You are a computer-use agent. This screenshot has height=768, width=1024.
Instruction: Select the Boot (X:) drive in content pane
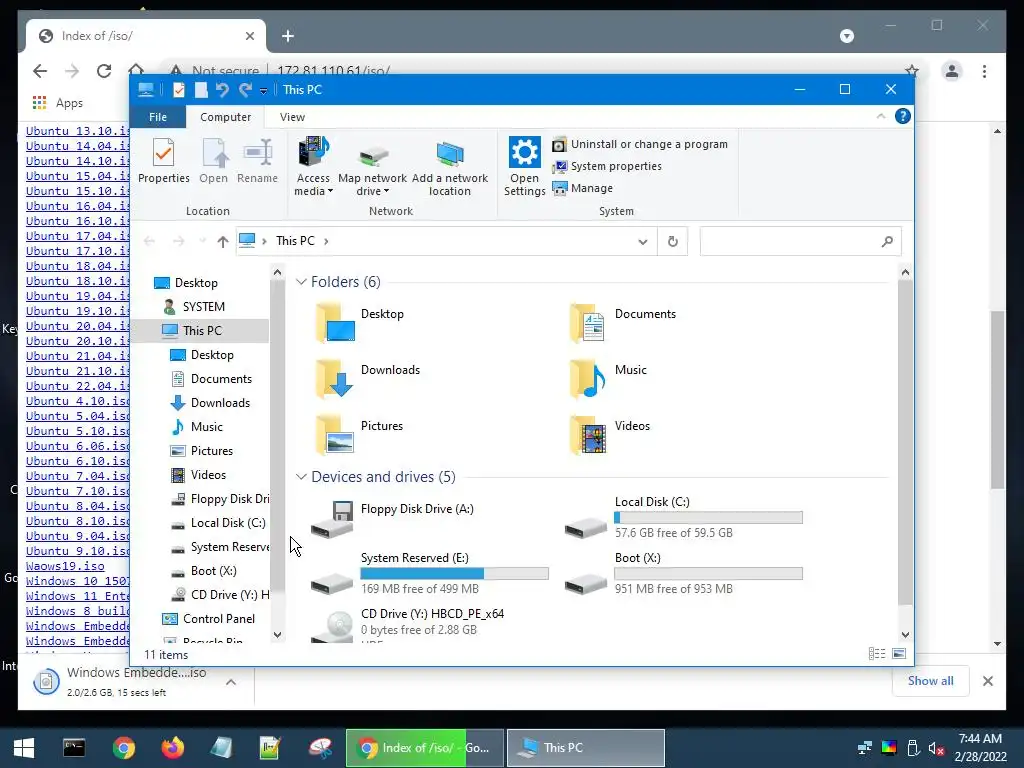click(684, 574)
